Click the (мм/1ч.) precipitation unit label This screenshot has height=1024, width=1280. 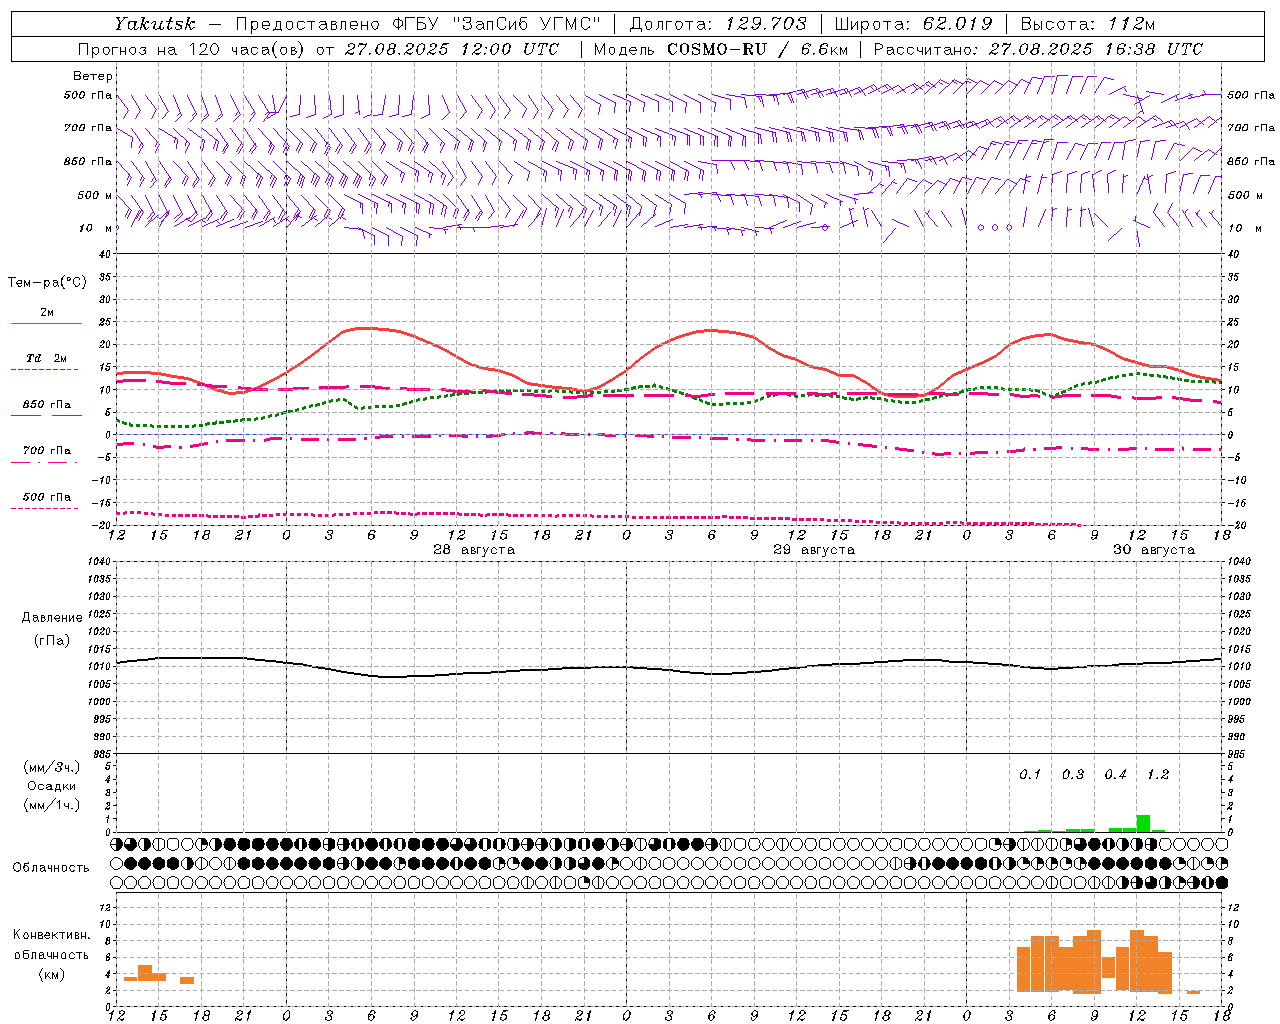coord(52,805)
